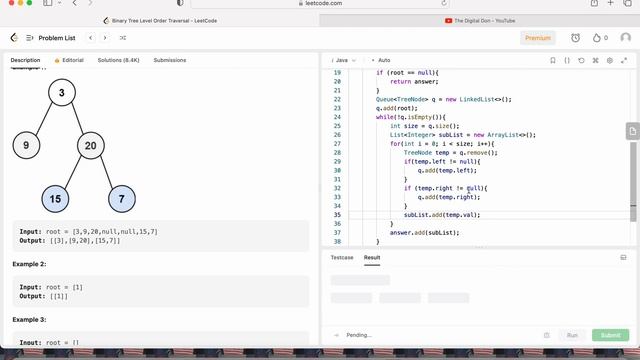Click code line 'return answer;'
Image resolution: width=640 pixels, height=360 pixels.
[x=414, y=82]
